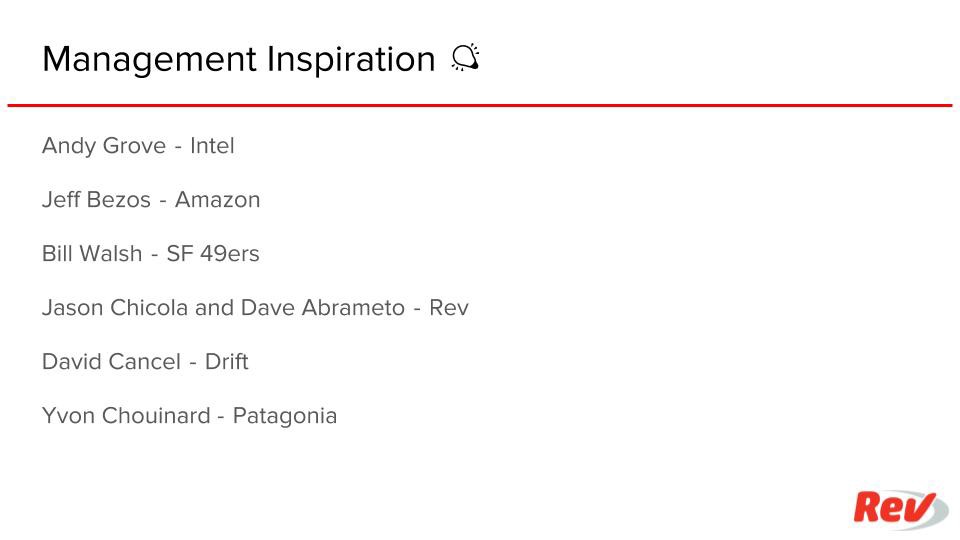Viewport: 960px width, 540px height.
Task: Click the red horizontal divider line
Action: [x=480, y=105]
